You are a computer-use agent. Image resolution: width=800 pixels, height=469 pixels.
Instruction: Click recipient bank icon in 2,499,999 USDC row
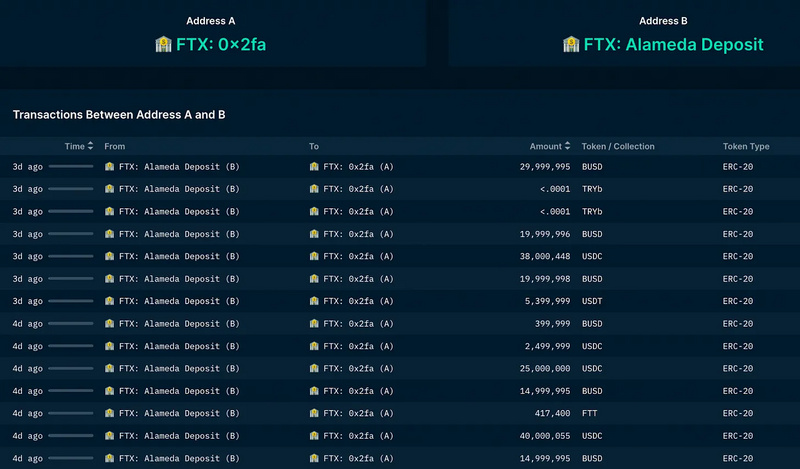(314, 347)
